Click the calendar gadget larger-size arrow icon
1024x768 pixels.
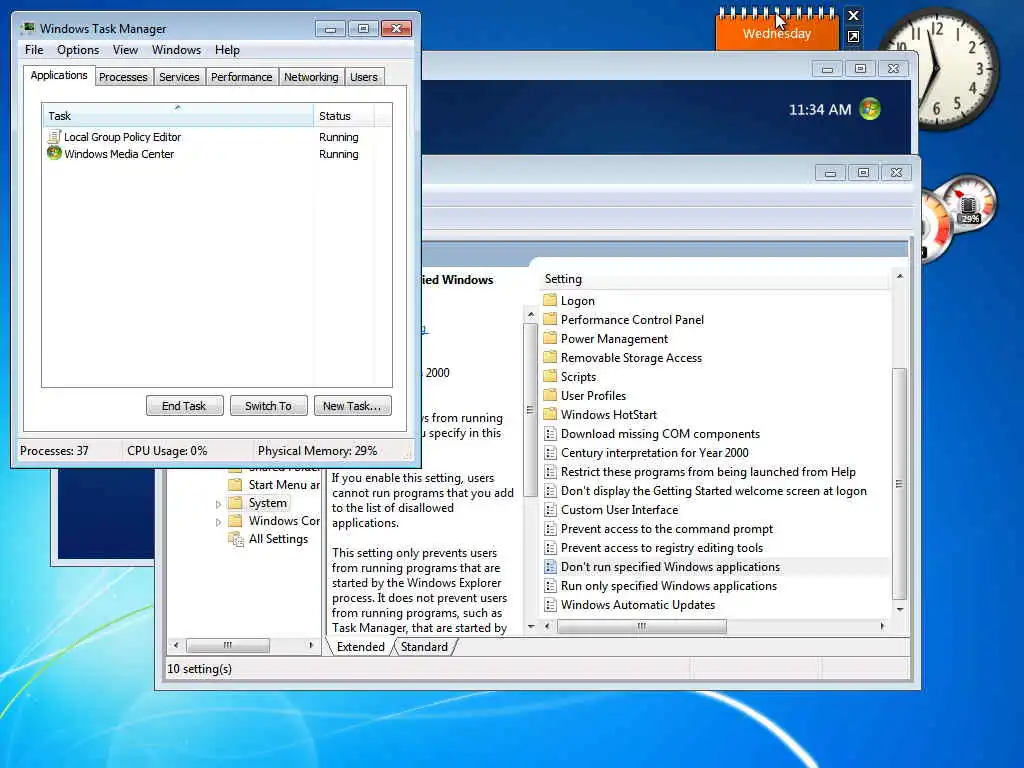click(853, 37)
